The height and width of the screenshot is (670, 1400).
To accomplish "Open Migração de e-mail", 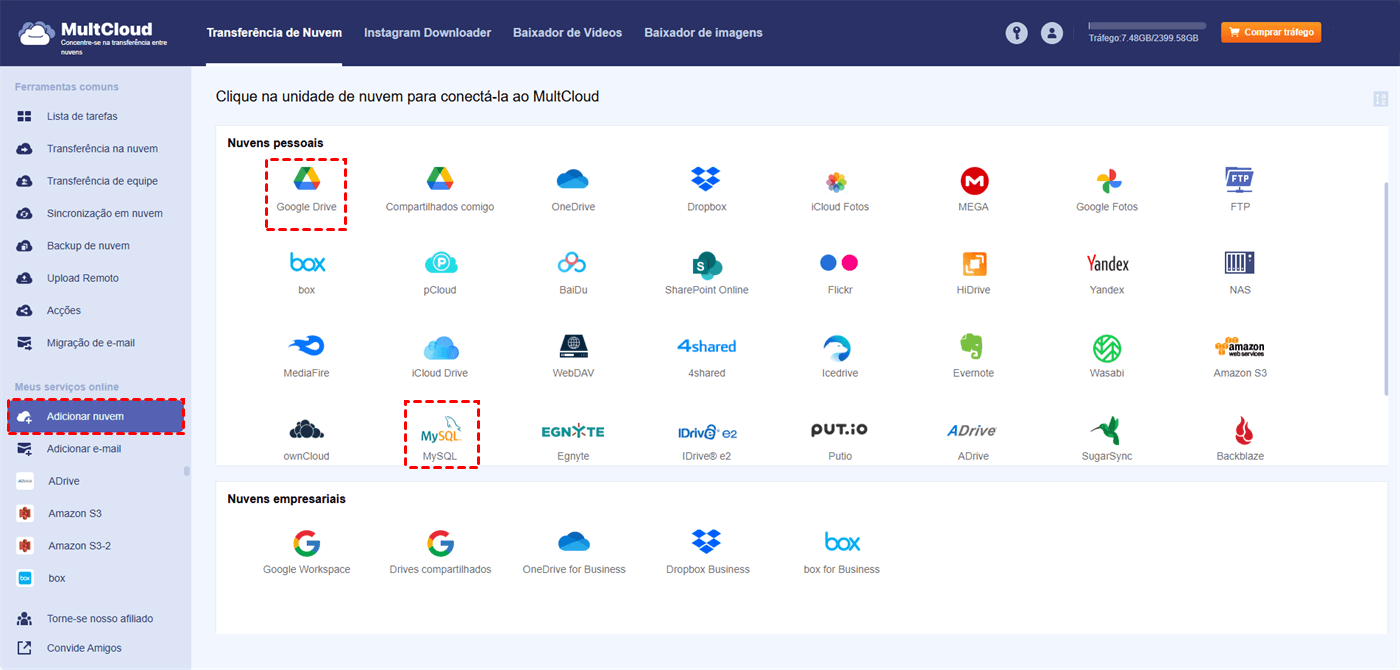I will pos(90,343).
